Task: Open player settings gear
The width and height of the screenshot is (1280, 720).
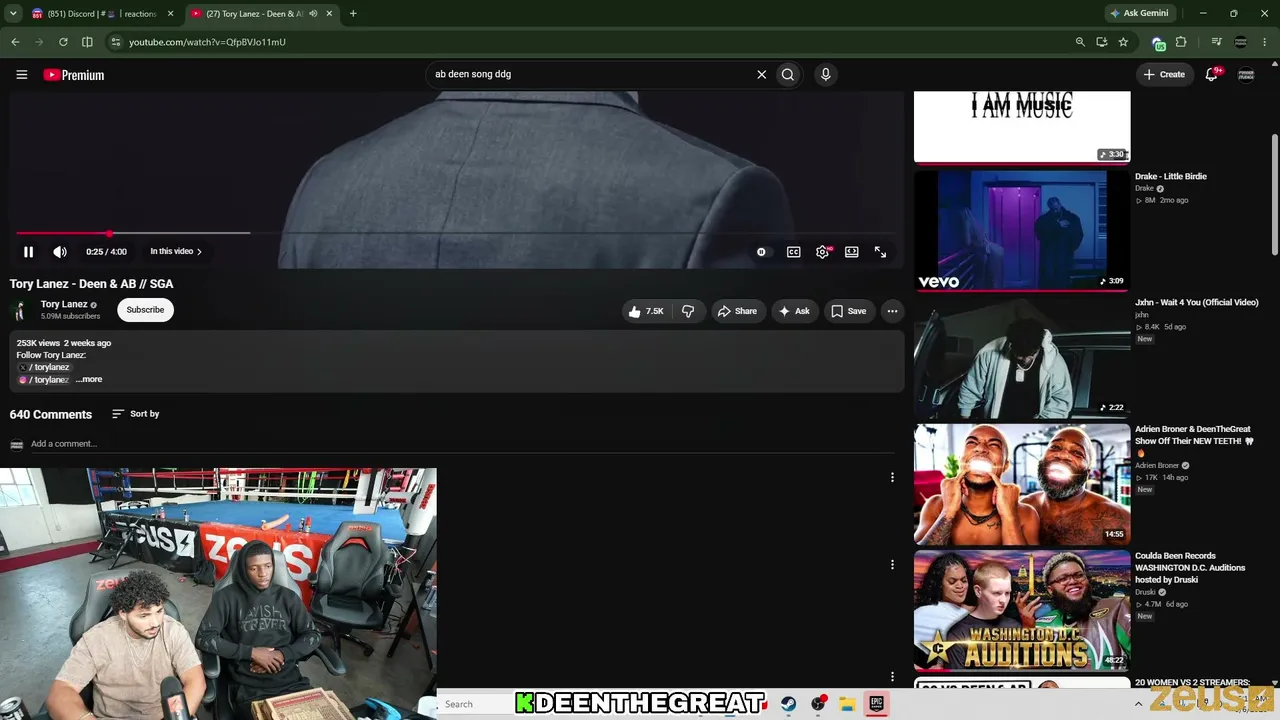Action: [822, 252]
